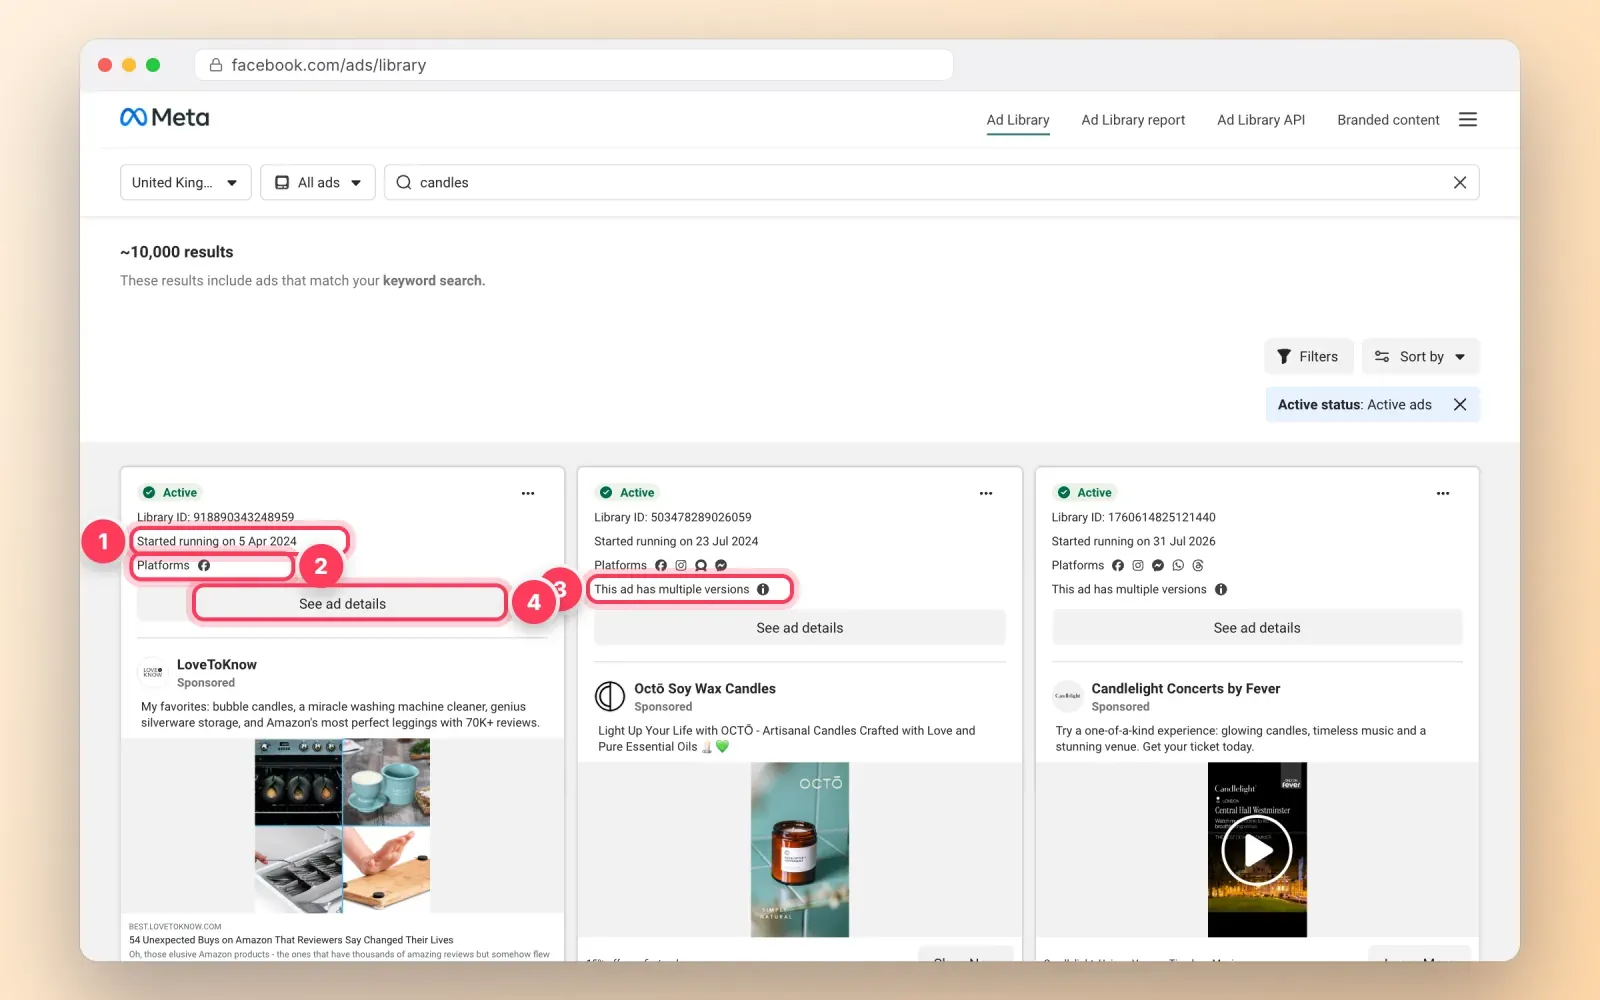Click Audience Network icon on Octō ad
The height and width of the screenshot is (1000, 1600).
tap(701, 565)
